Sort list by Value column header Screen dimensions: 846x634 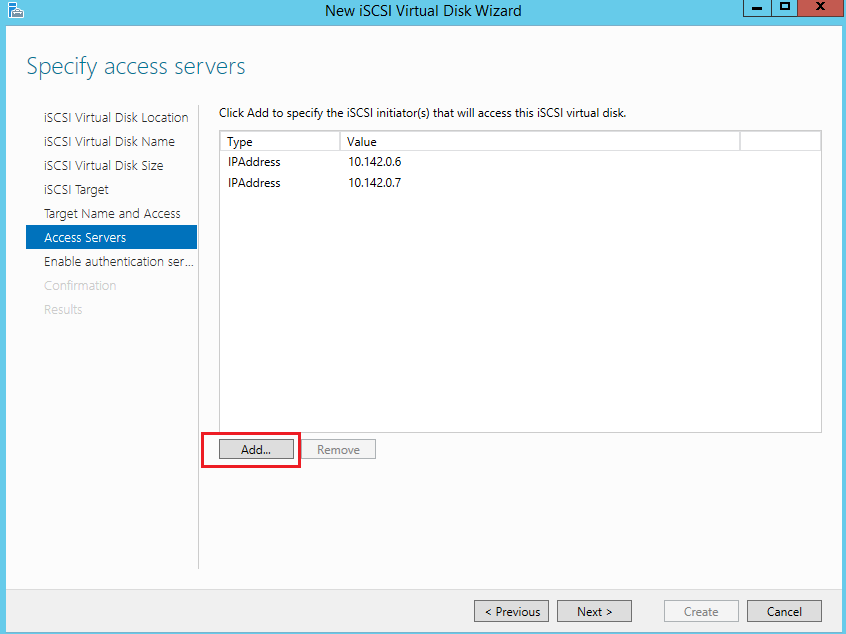539,142
